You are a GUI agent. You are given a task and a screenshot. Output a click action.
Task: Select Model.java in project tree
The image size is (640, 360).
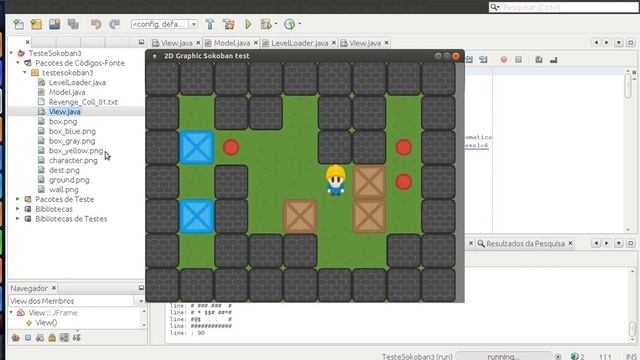[67, 92]
